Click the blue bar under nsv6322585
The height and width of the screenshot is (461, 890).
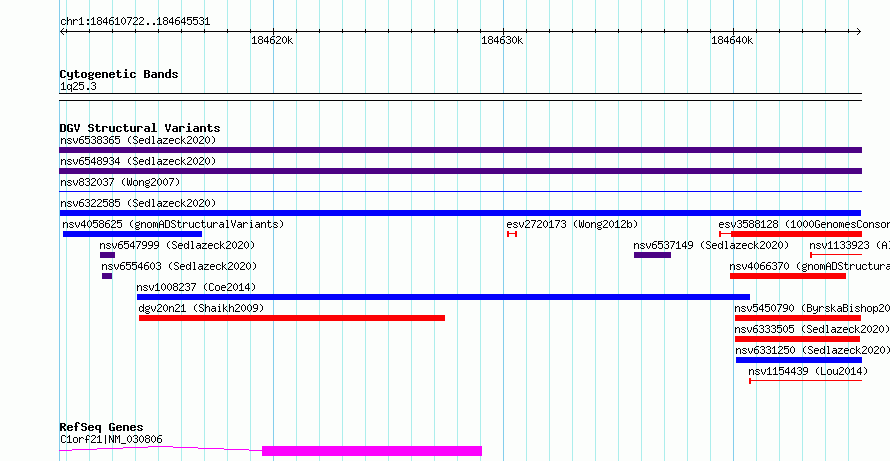460,213
